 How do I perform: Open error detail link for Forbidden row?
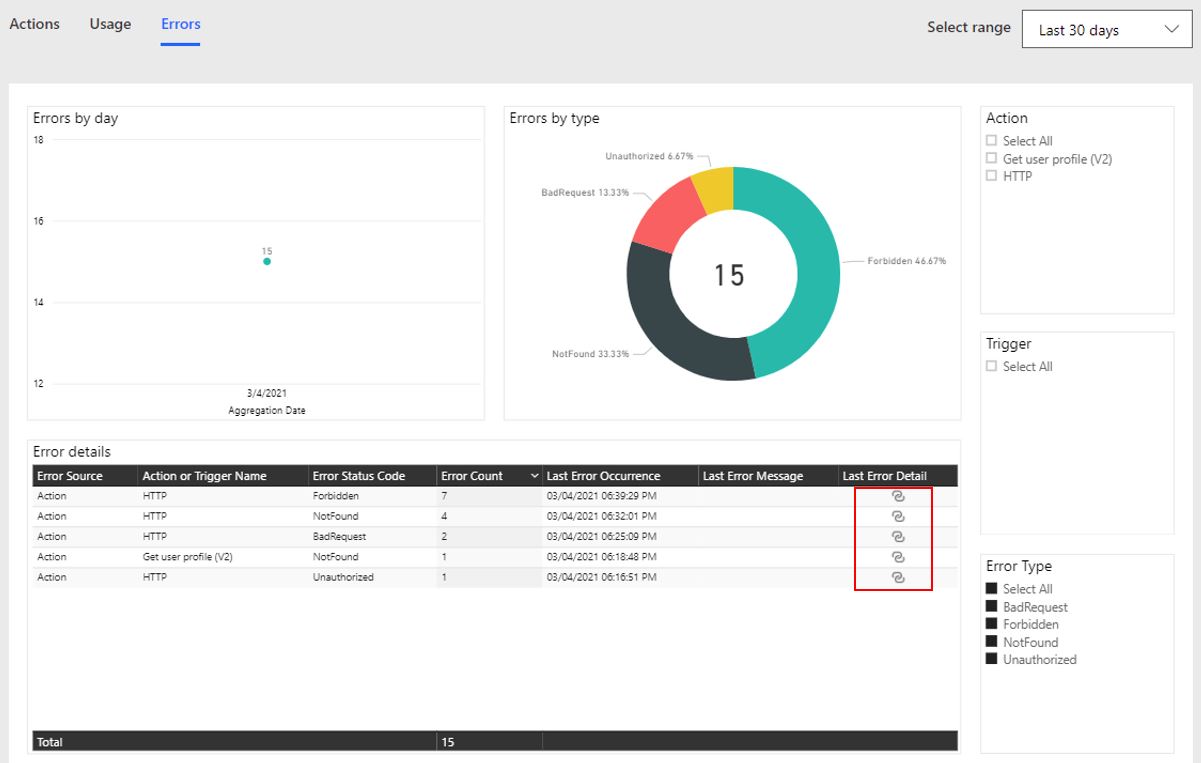897,496
